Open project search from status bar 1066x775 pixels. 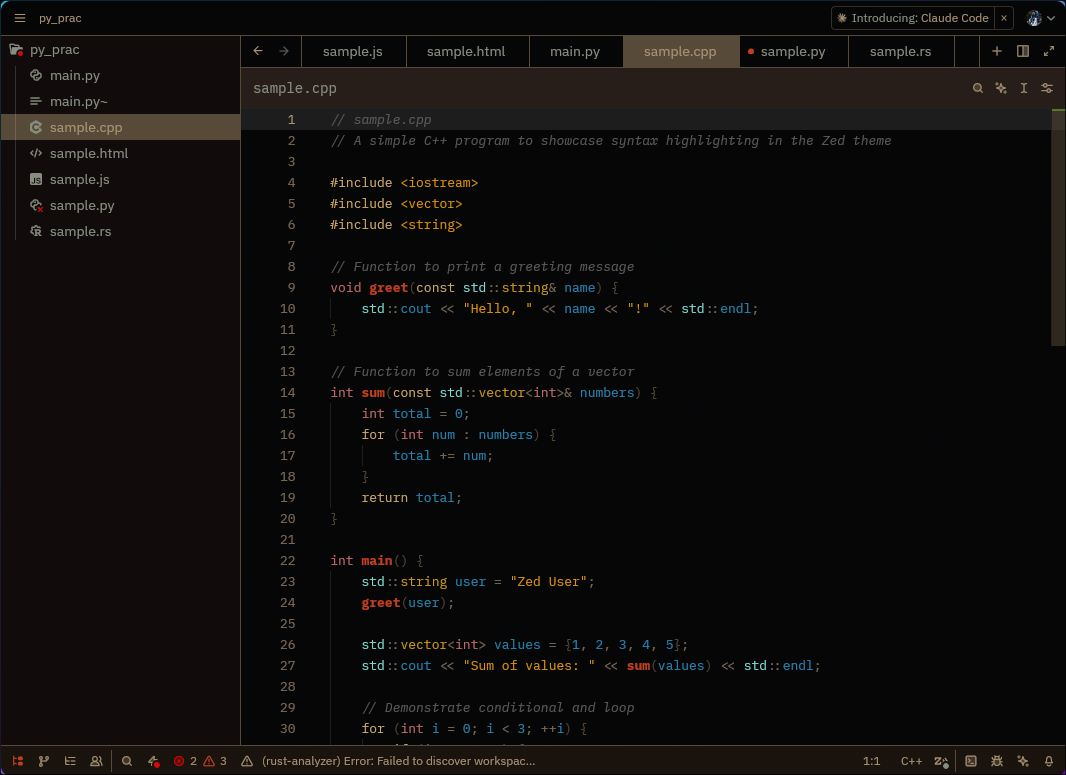pyautogui.click(x=126, y=761)
